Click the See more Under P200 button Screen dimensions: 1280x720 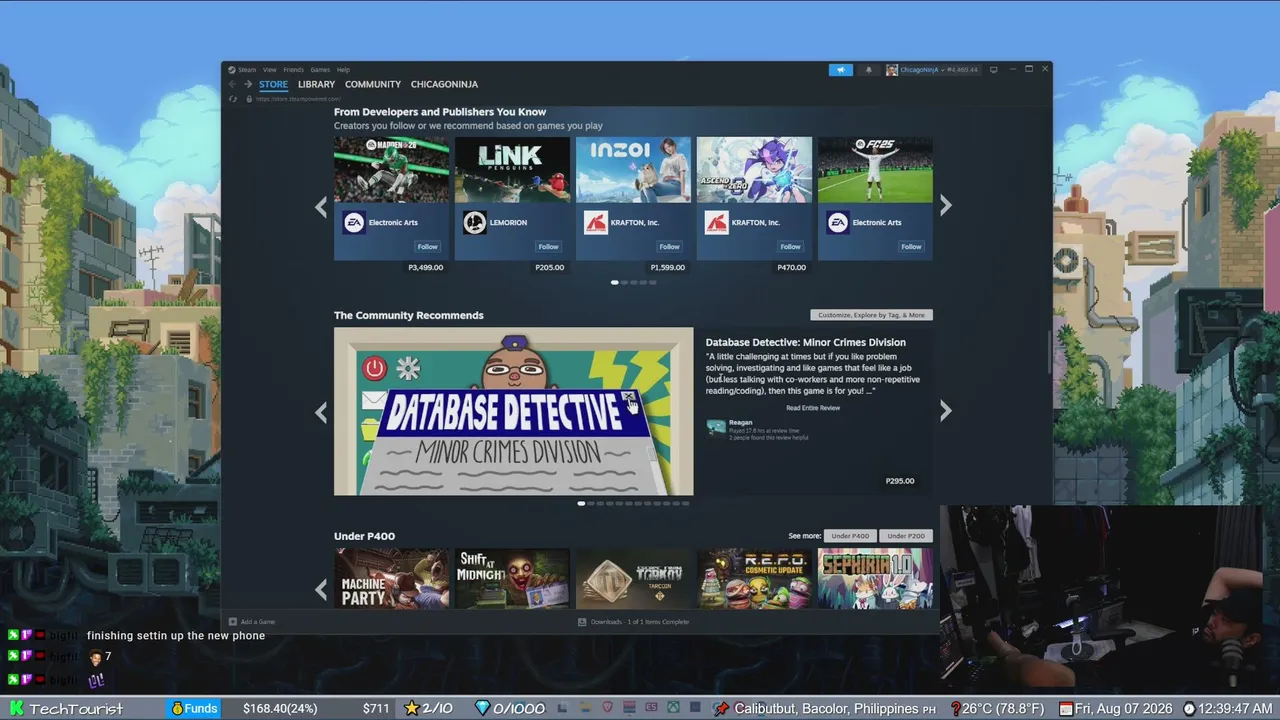click(x=906, y=536)
